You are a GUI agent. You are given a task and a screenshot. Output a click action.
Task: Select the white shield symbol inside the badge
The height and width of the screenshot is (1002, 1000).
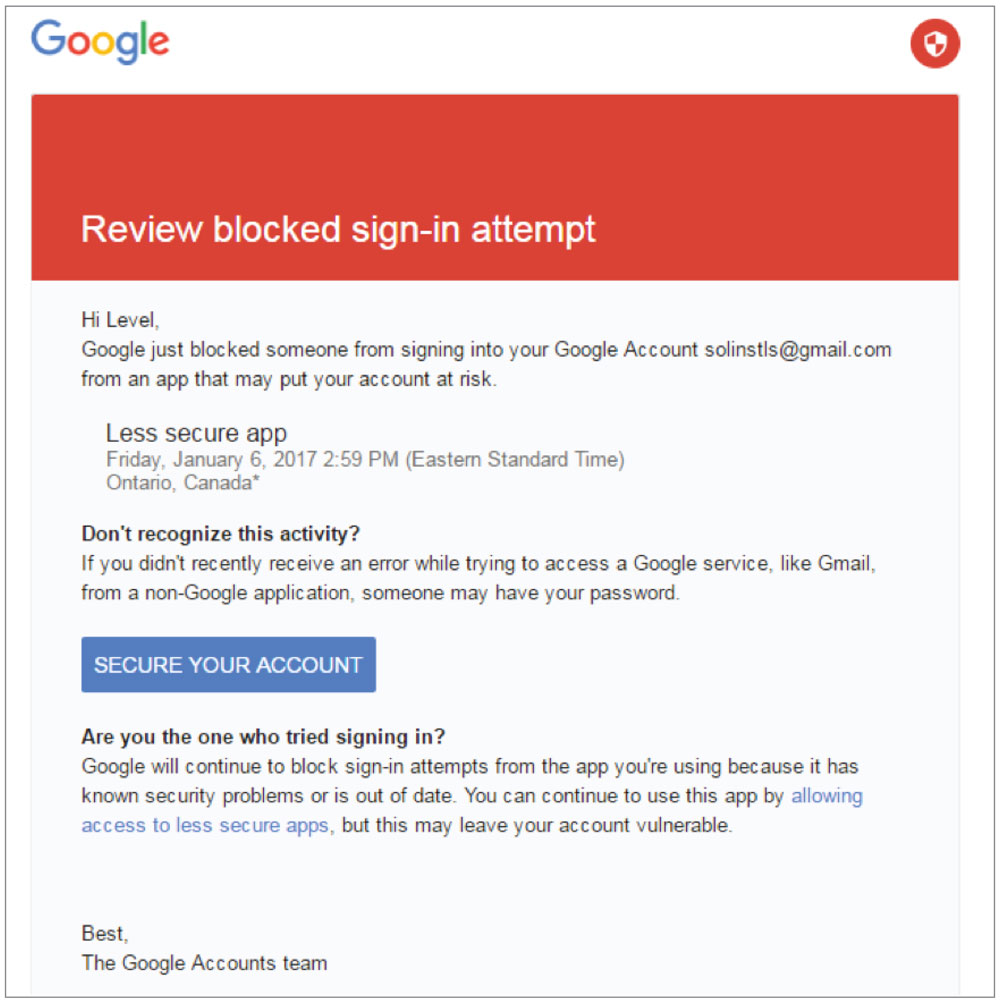[x=935, y=44]
